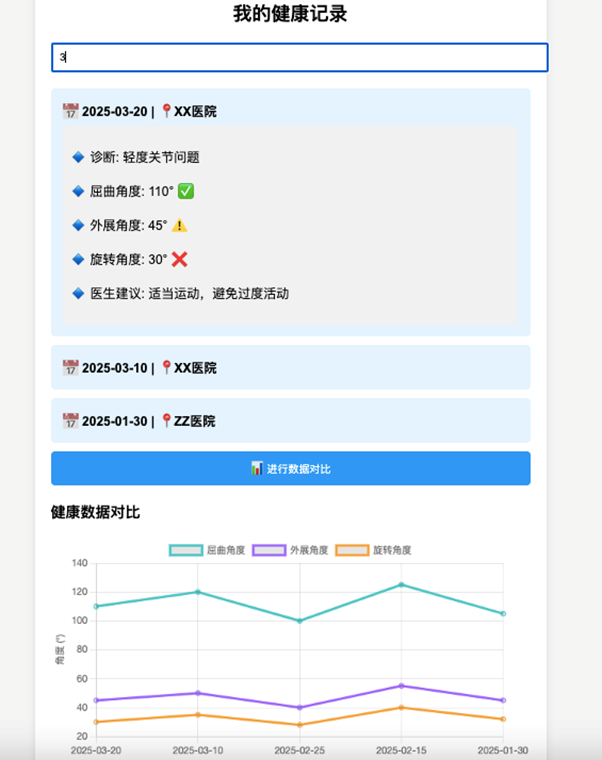Image resolution: width=602 pixels, height=760 pixels.
Task: Click the location pin before ZZ医院
Action: pyautogui.click(x=166, y=421)
